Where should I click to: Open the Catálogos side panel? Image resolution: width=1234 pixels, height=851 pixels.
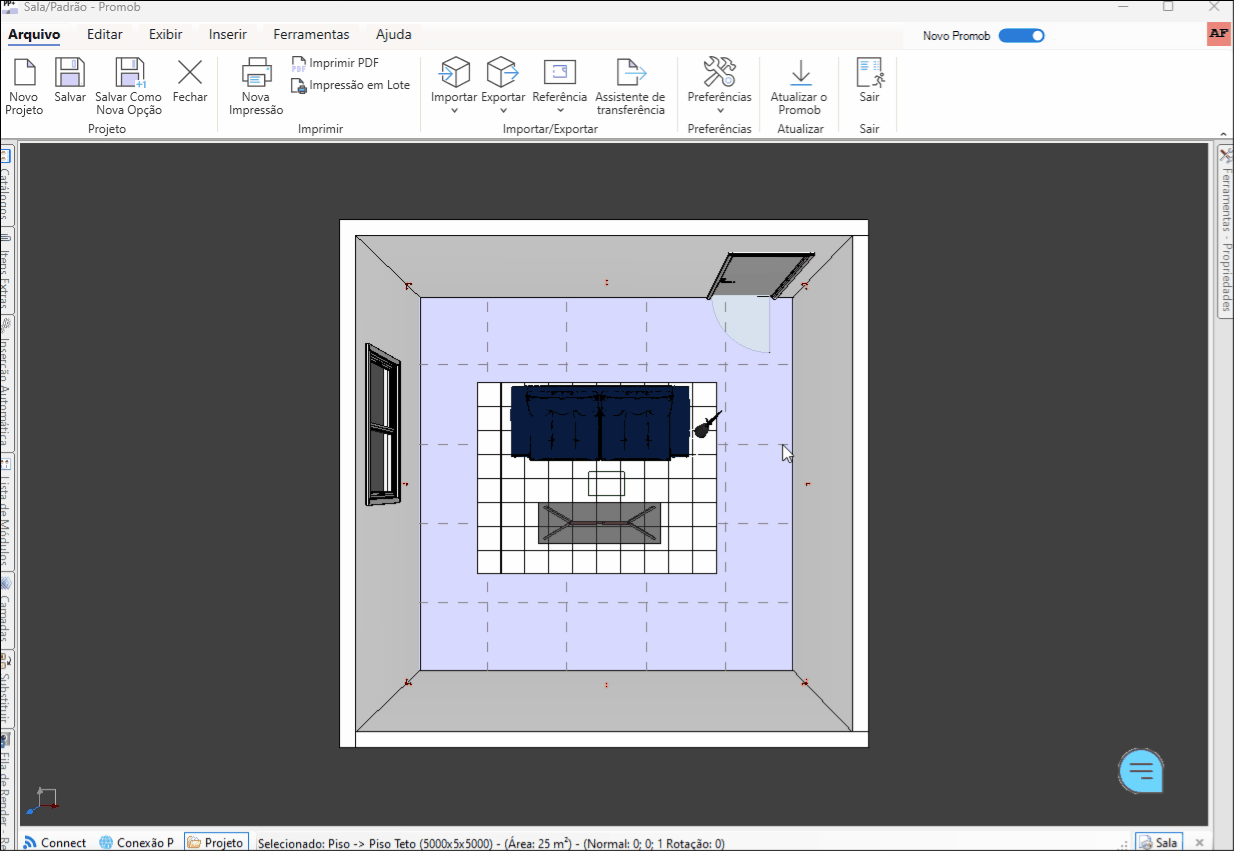click(x=5, y=185)
